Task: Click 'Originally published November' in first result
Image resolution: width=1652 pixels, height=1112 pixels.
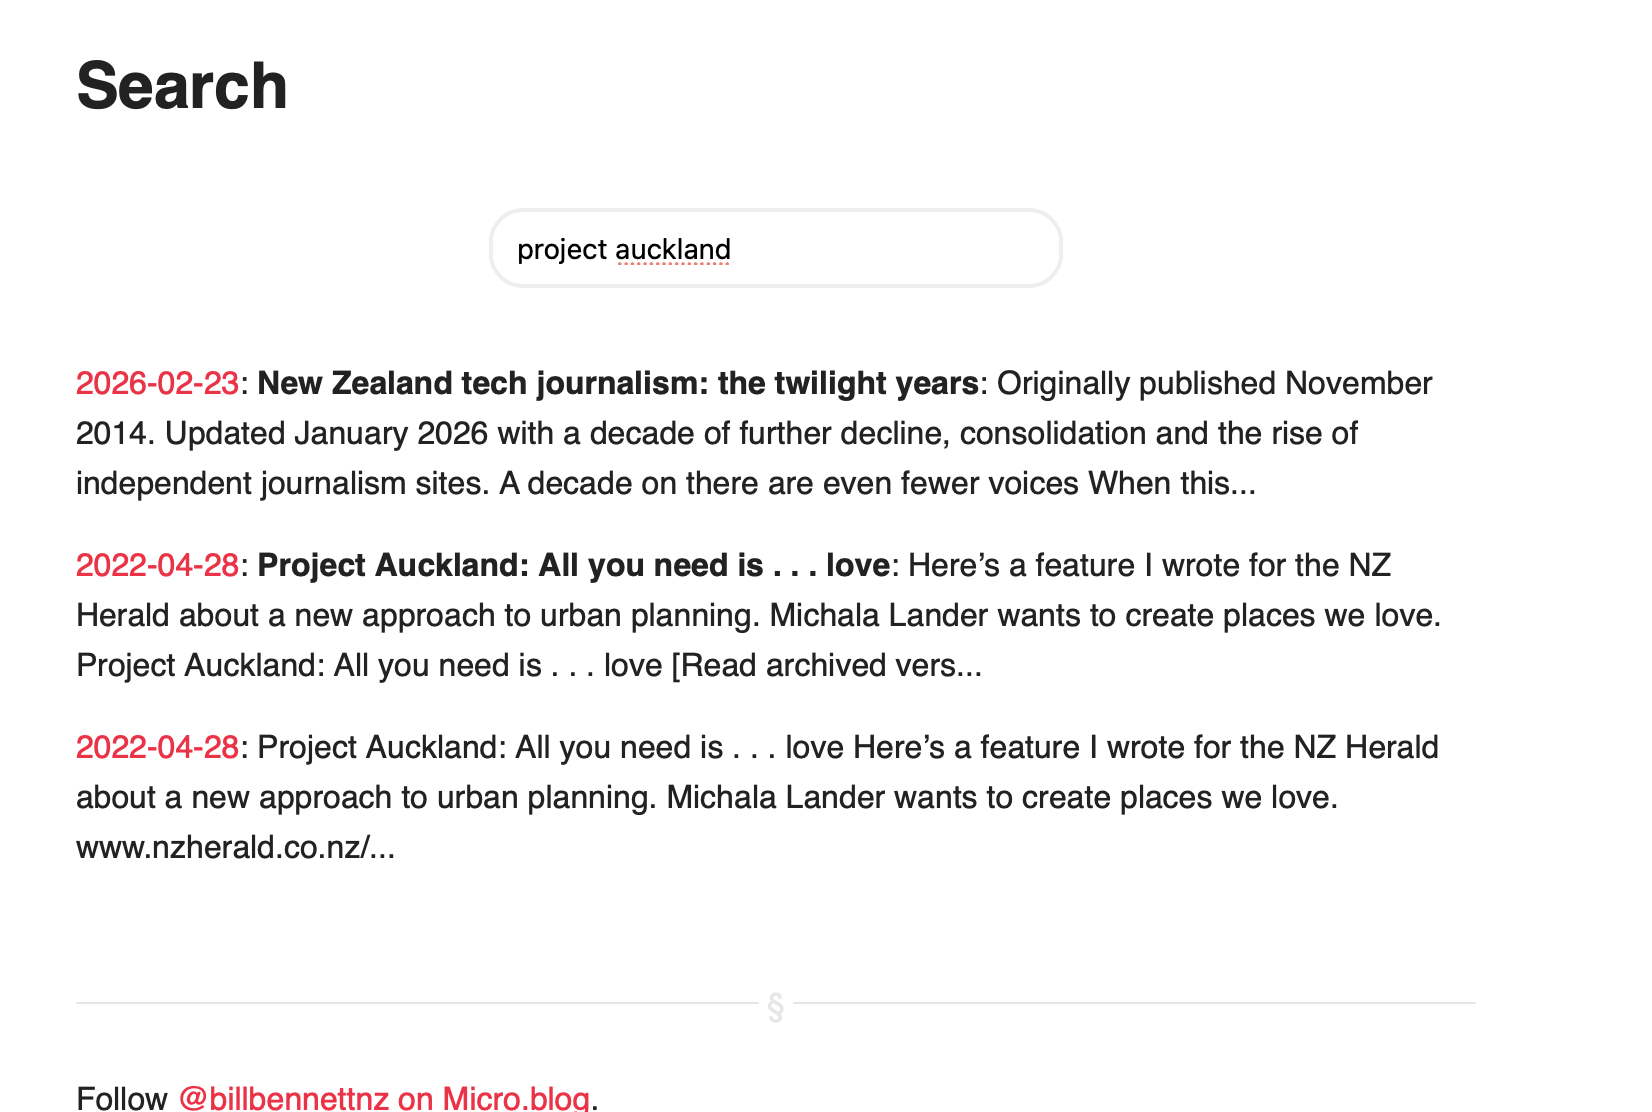Action: [x=1214, y=383]
